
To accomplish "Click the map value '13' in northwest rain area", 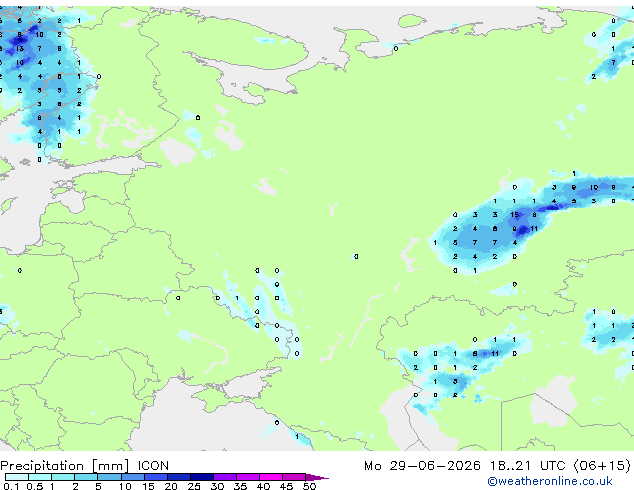I will tap(19, 49).
